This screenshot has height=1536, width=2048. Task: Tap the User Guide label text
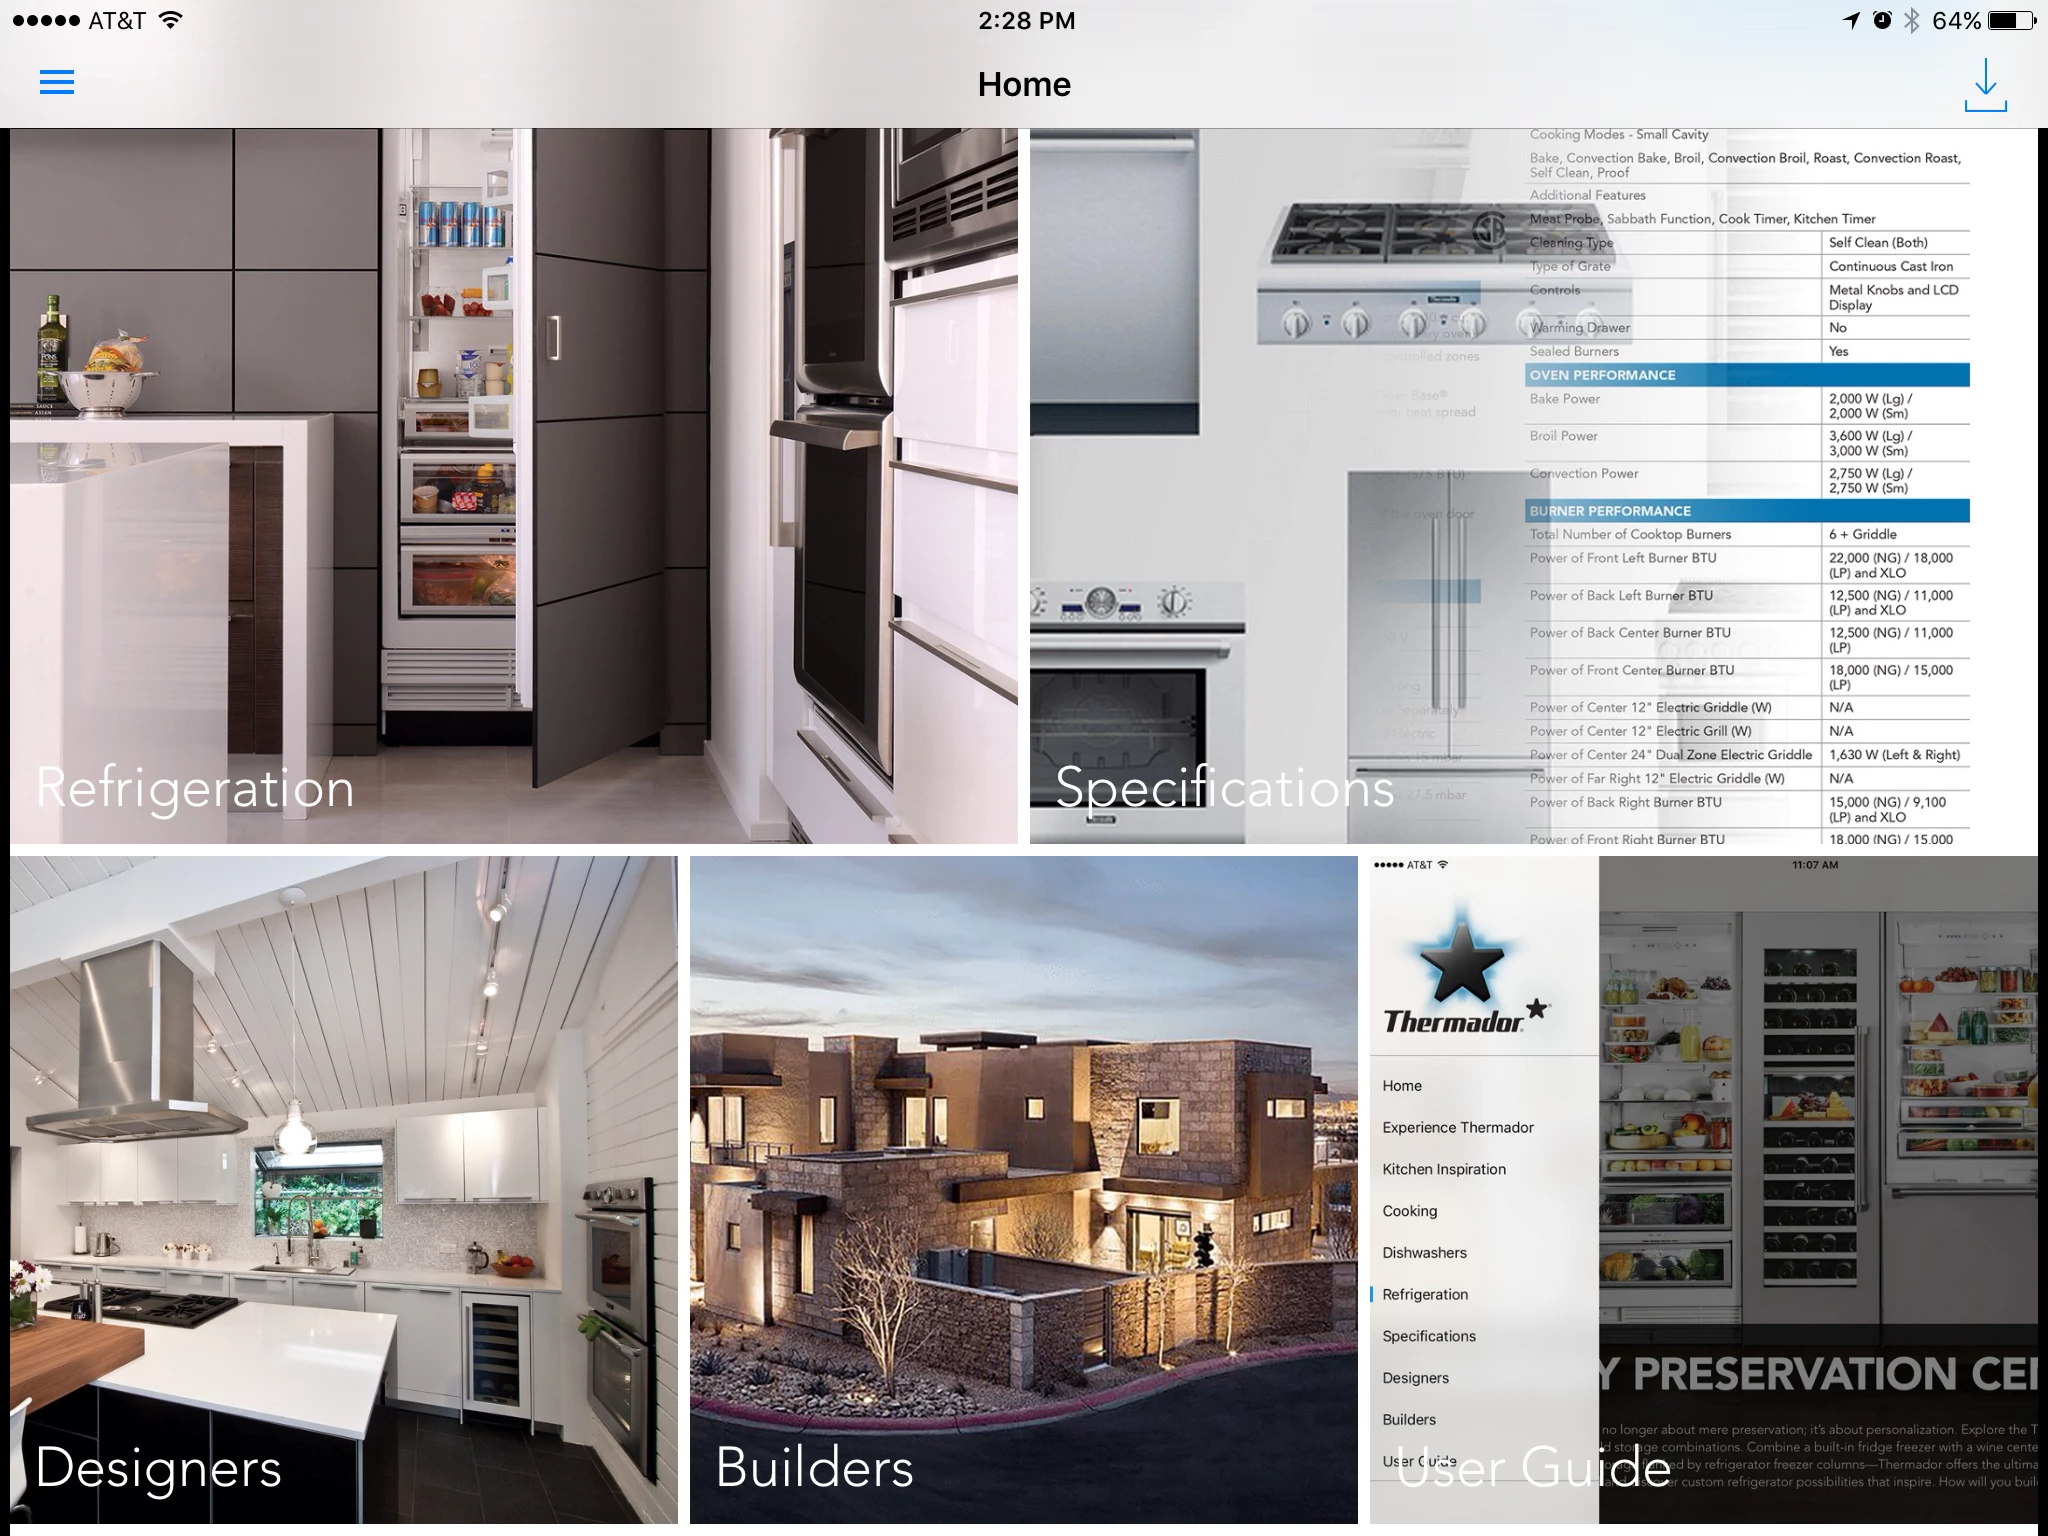point(1533,1467)
